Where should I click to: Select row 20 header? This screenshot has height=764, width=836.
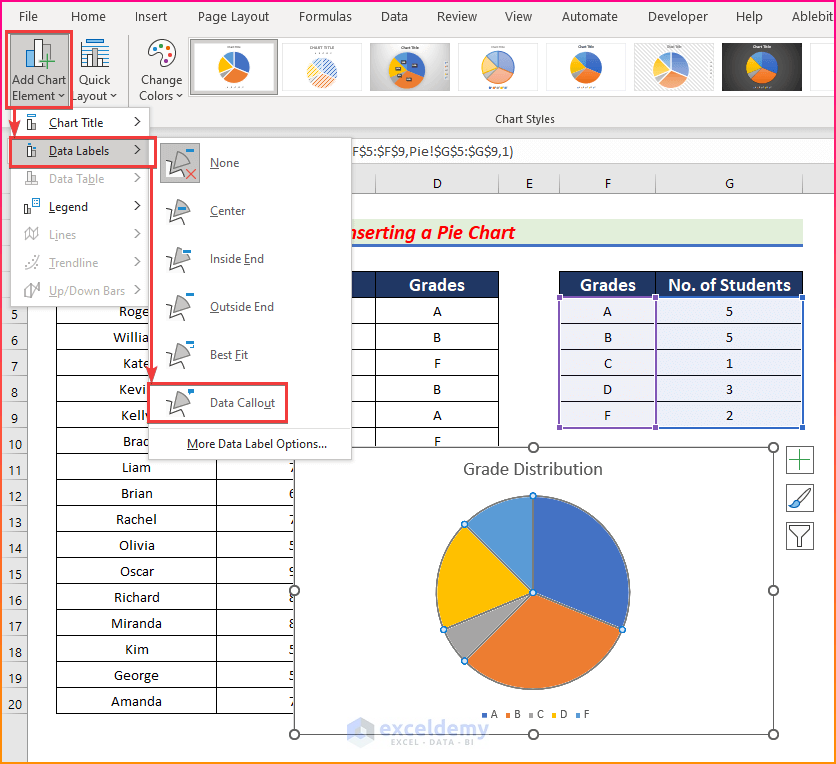tap(15, 704)
